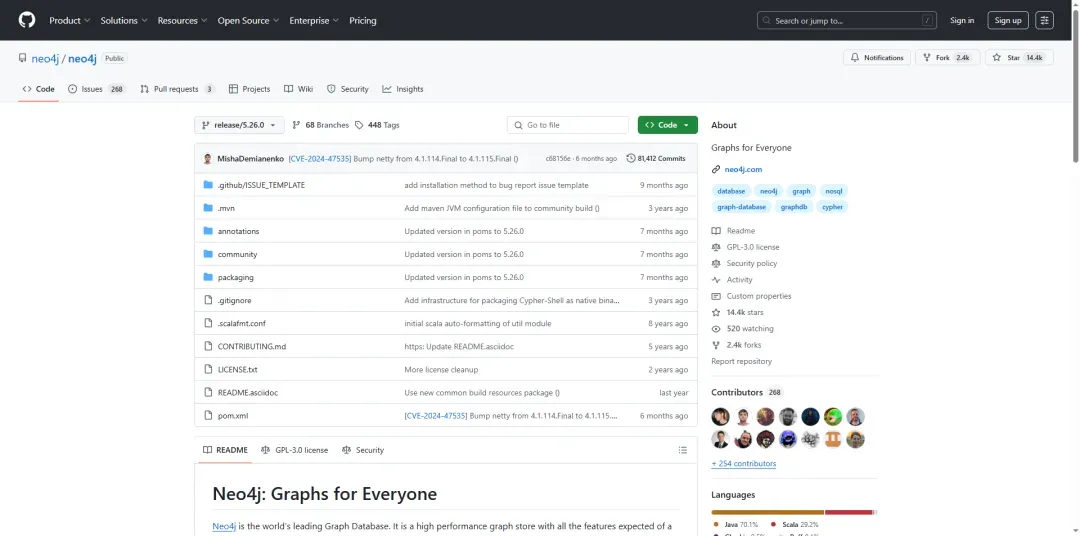This screenshot has height=536, width=1080.
Task: Expand the Solutions menu
Action: tap(124, 21)
